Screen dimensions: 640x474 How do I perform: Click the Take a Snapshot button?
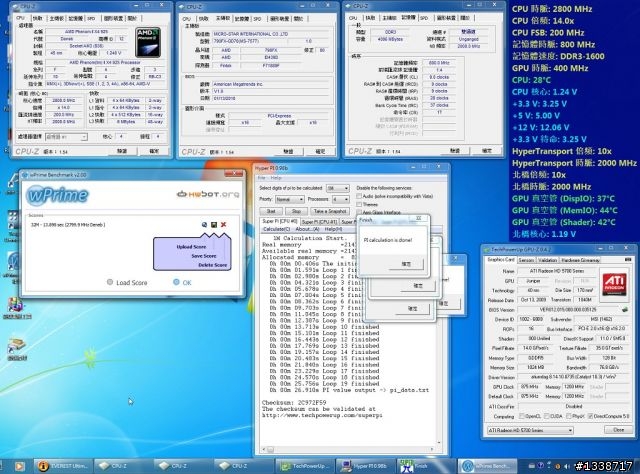click(x=330, y=211)
